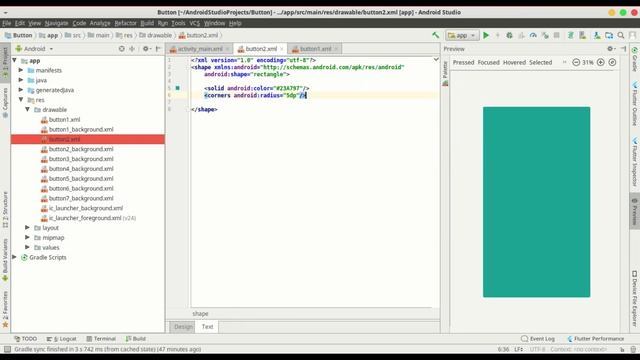Zoom in preview with plus icon
The width and height of the screenshot is (640, 360).
[600, 62]
